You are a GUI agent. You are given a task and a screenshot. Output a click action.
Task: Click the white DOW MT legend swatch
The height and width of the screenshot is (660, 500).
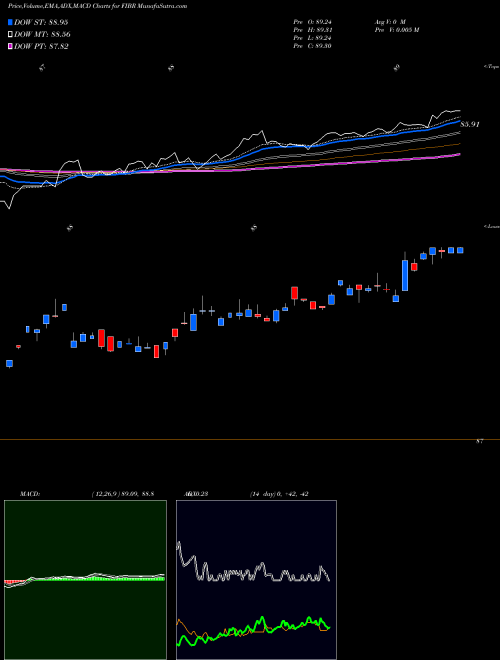tap(10, 35)
